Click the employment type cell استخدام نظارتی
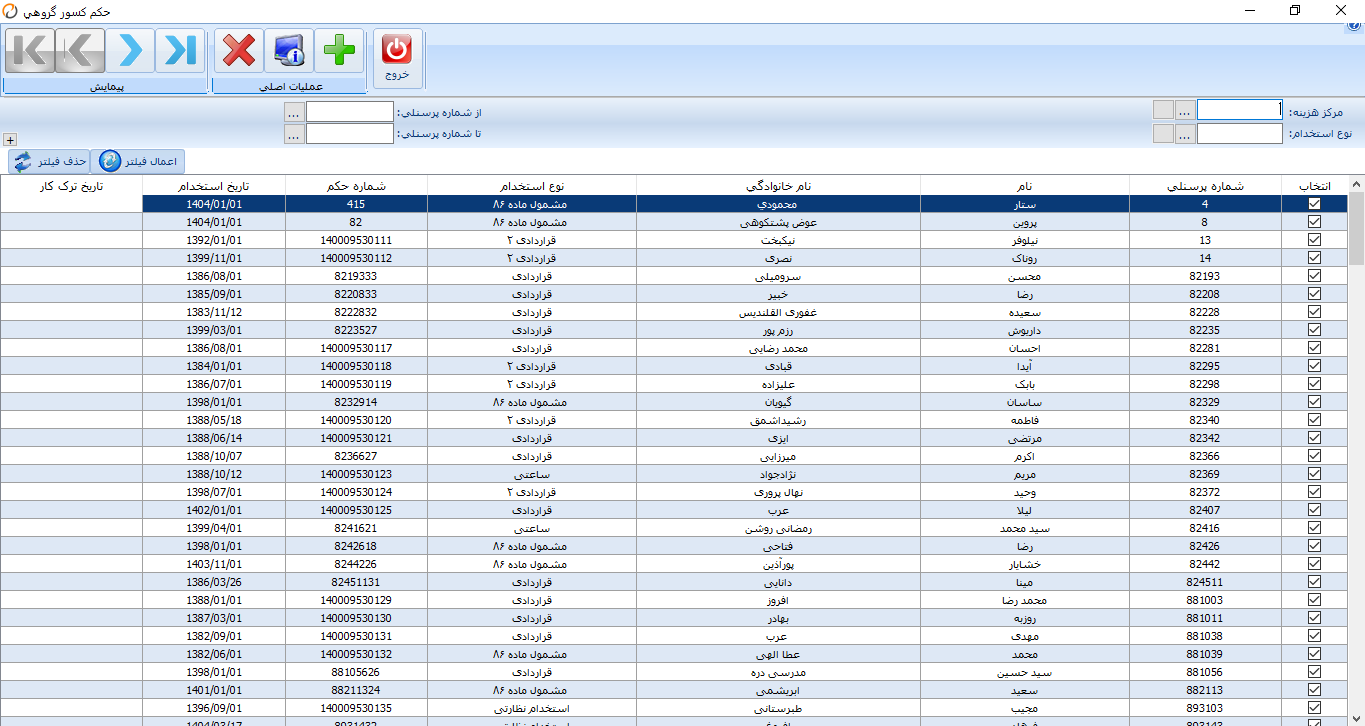 click(532, 708)
